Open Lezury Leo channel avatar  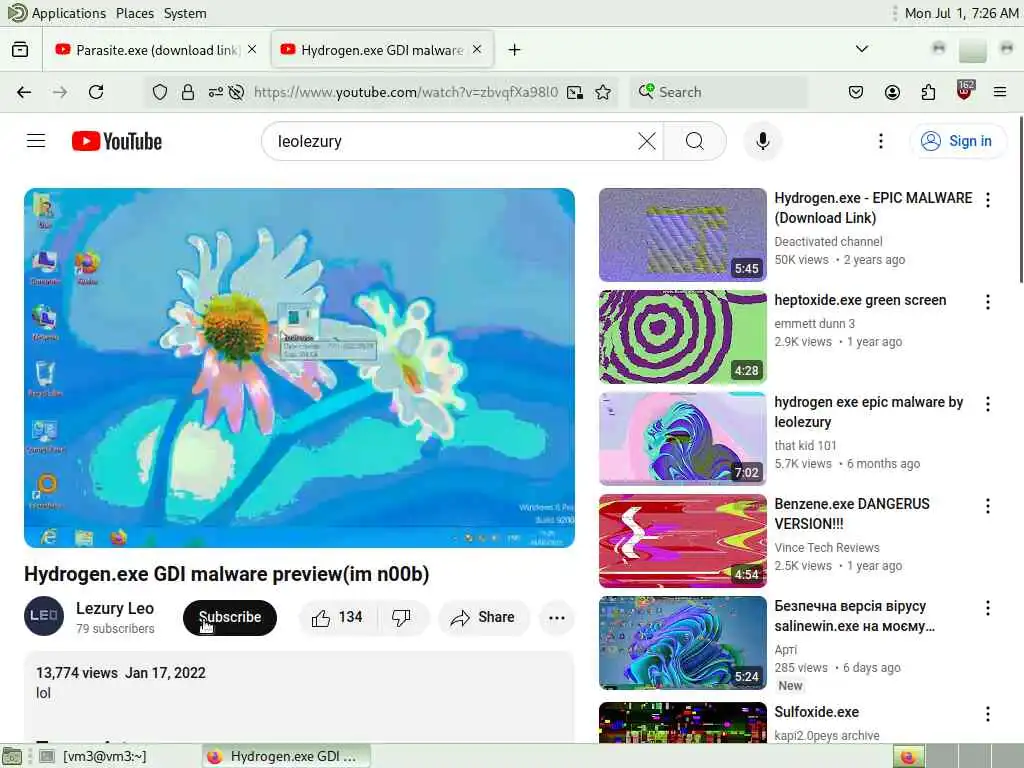click(x=44, y=616)
